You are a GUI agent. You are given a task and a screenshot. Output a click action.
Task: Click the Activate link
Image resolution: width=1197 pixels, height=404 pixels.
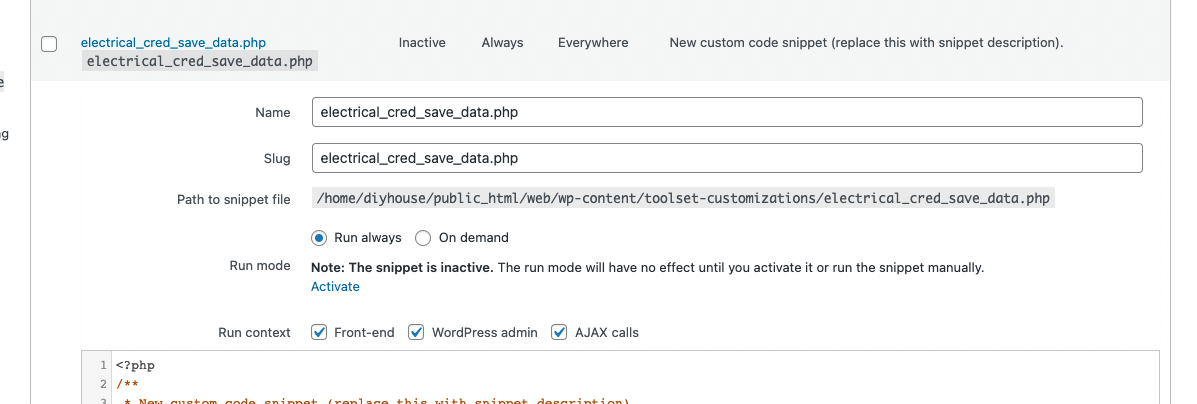335,286
